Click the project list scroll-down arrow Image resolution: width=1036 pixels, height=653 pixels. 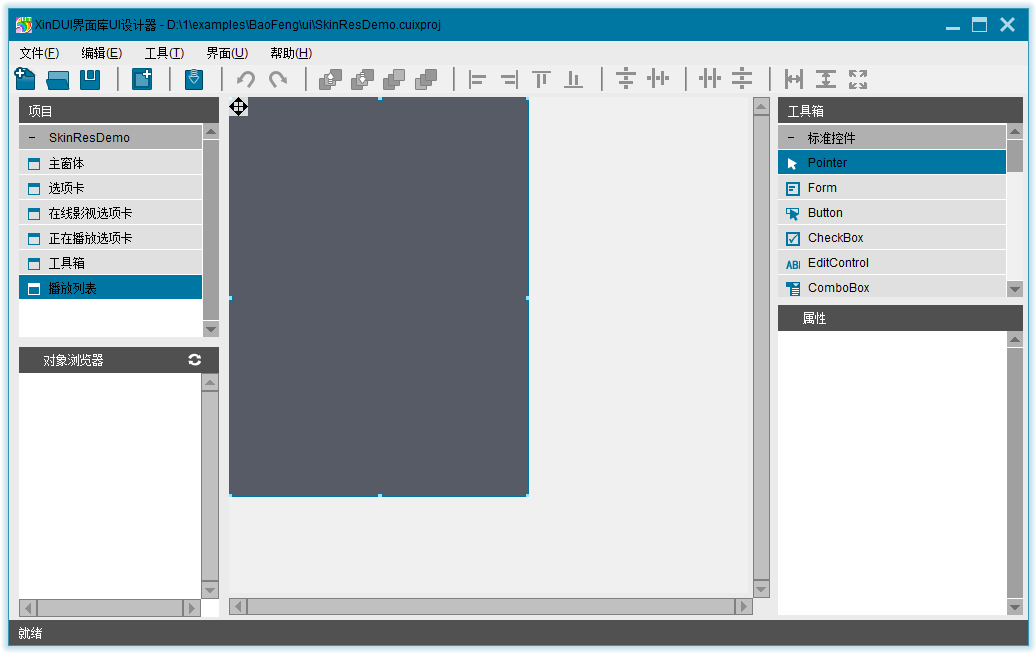(x=211, y=329)
